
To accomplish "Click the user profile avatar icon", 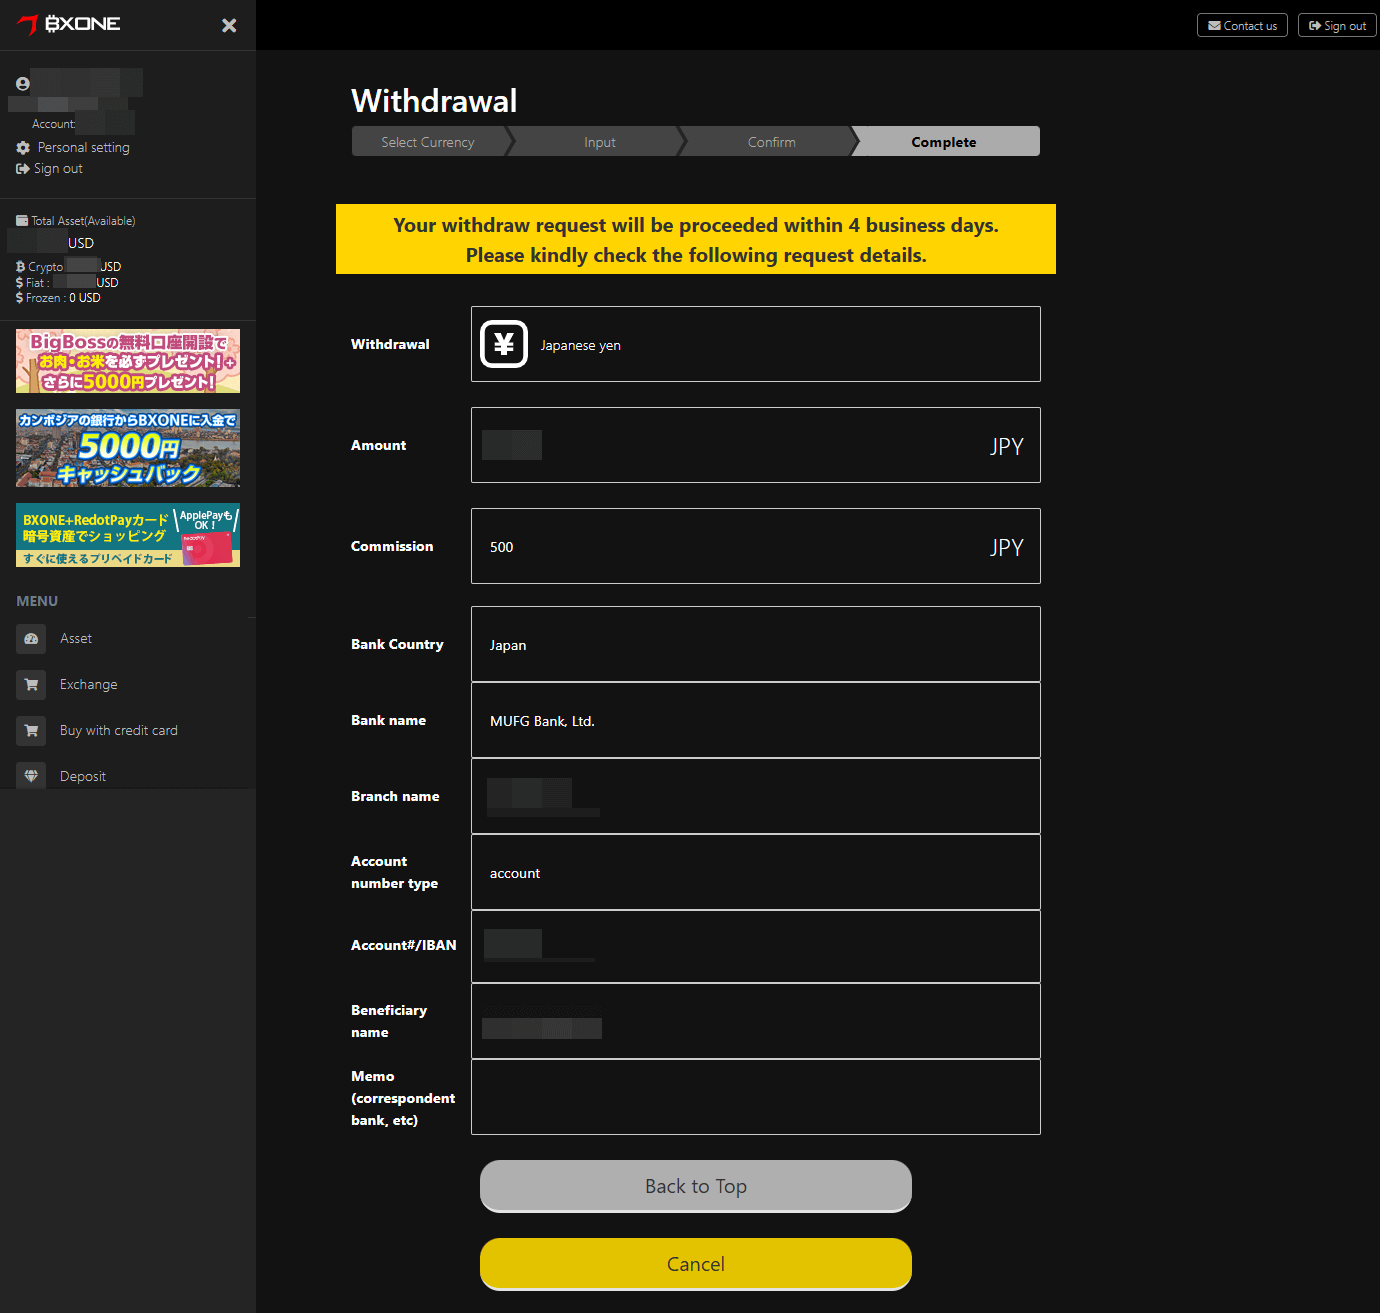I will (23, 84).
